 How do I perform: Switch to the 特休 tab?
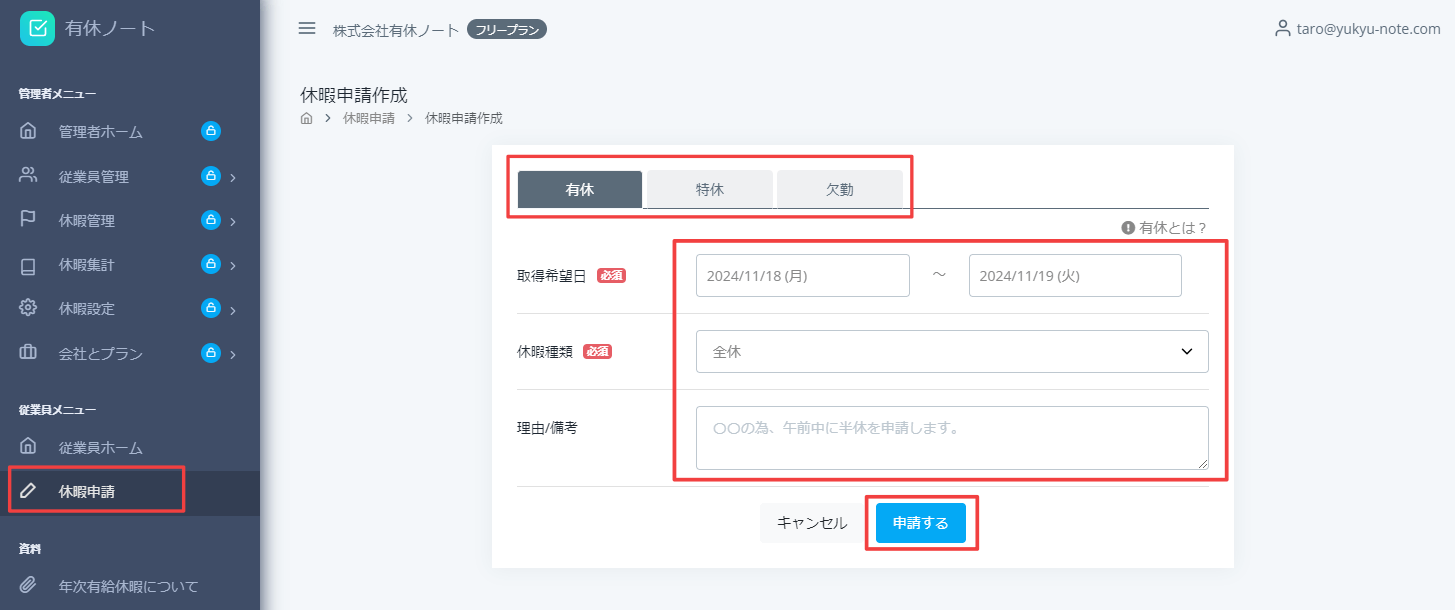click(709, 189)
